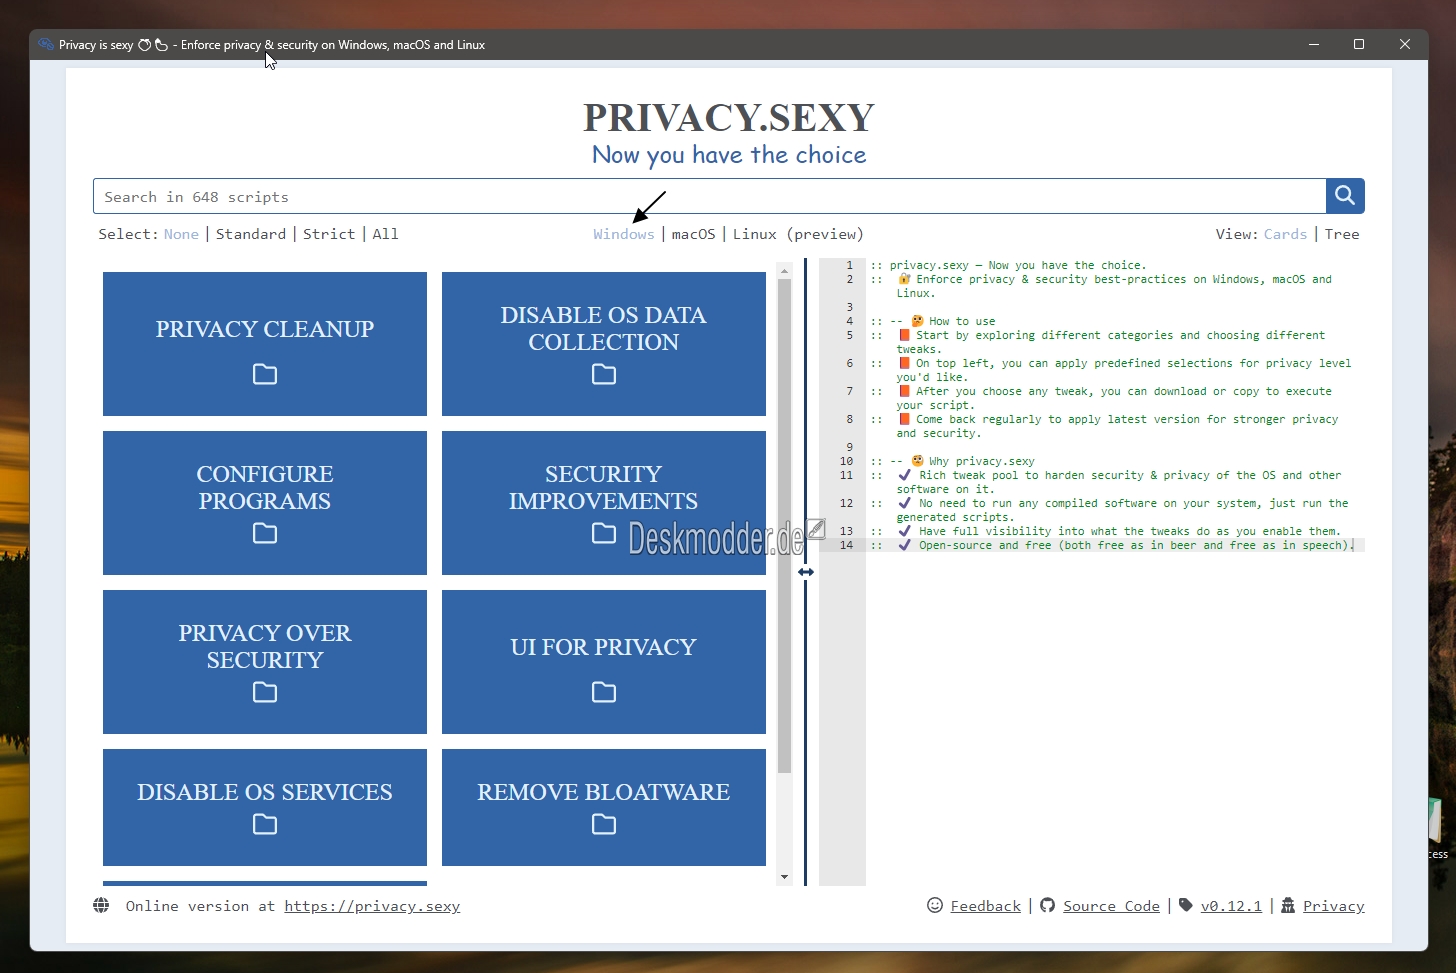Select the None preset

point(181,234)
